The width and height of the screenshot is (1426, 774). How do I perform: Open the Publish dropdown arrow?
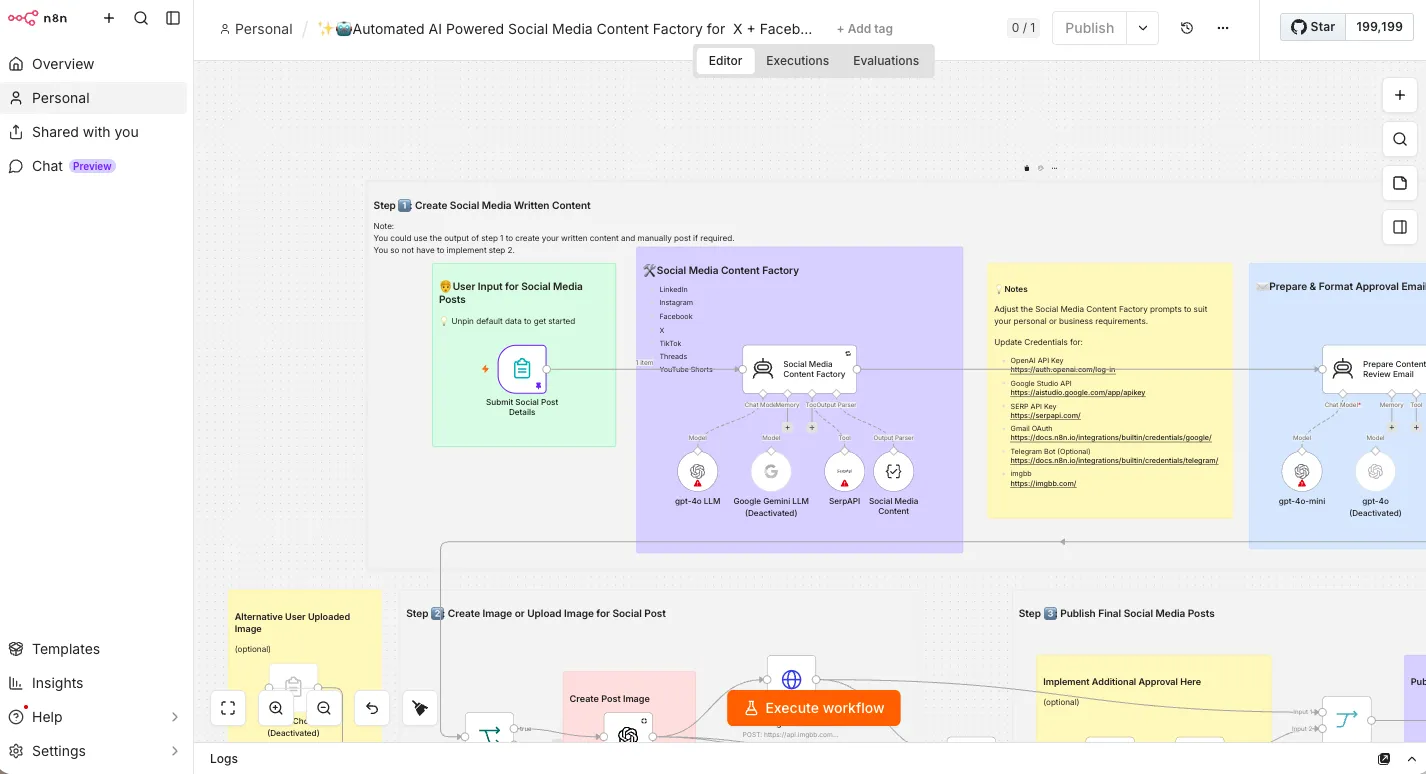click(1143, 28)
